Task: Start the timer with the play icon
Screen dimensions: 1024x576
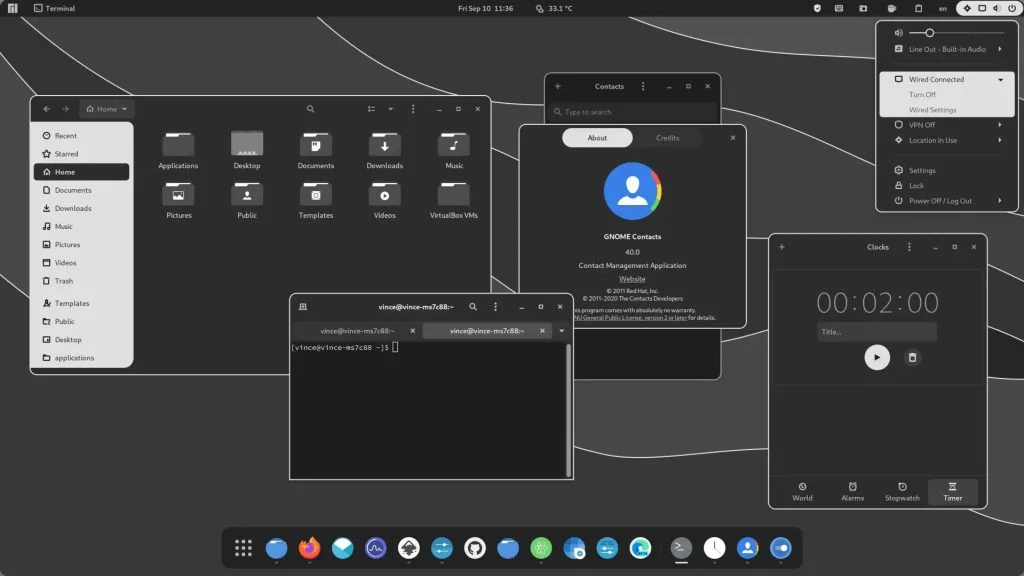Action: click(x=877, y=357)
